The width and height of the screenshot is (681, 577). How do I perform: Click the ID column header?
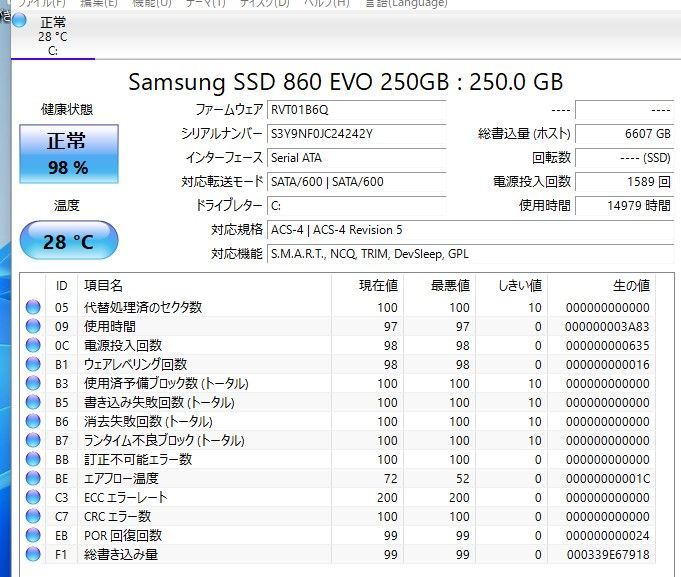tap(62, 285)
